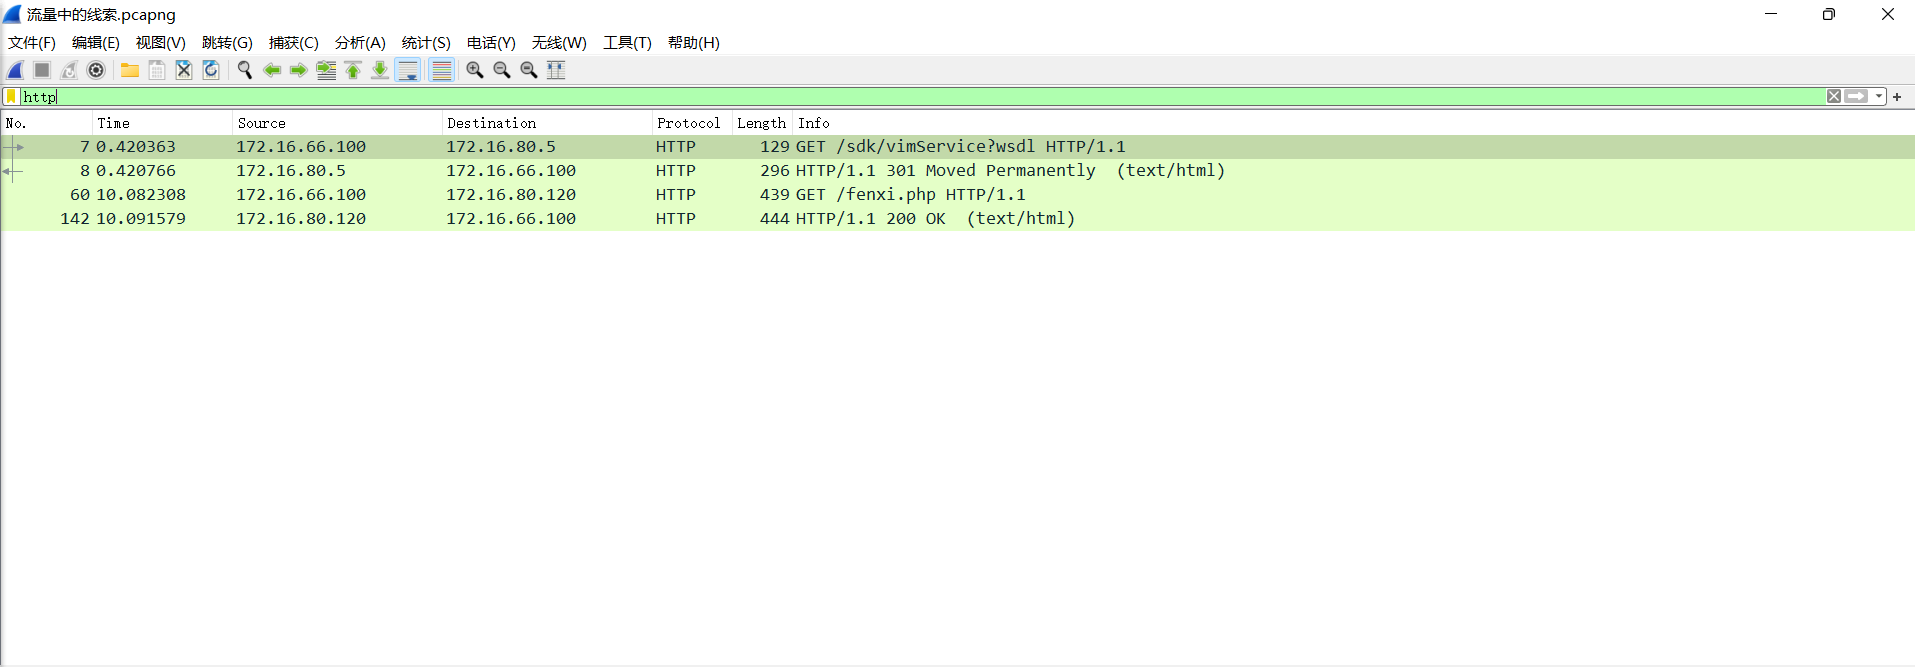Add a filter button with plus
1915x667 pixels.
[x=1897, y=97]
